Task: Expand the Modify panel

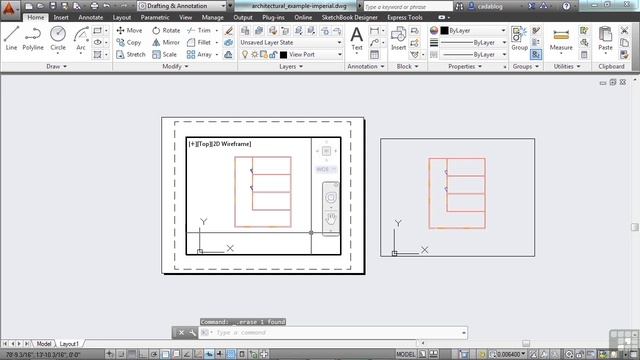Action: tap(175, 66)
